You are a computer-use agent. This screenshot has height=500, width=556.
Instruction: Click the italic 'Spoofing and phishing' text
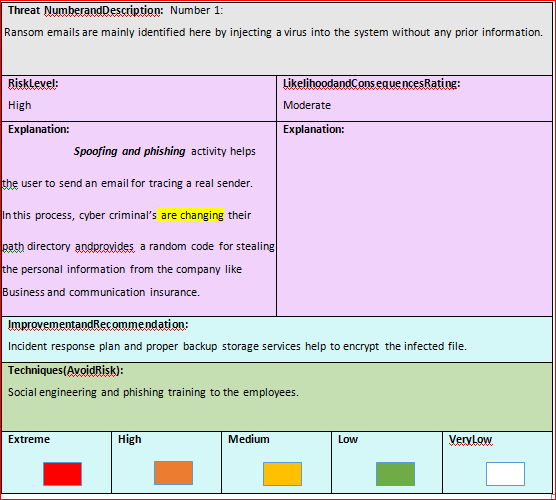click(129, 151)
